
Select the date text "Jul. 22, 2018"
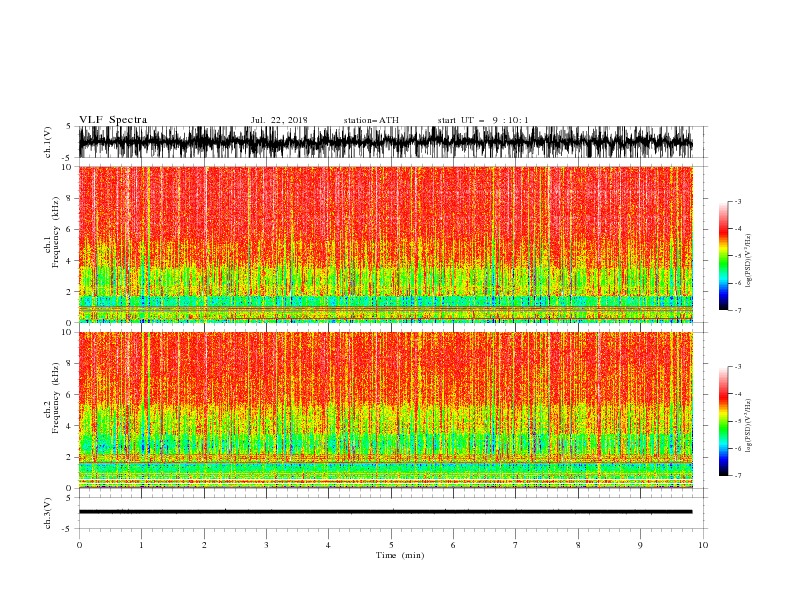279,120
